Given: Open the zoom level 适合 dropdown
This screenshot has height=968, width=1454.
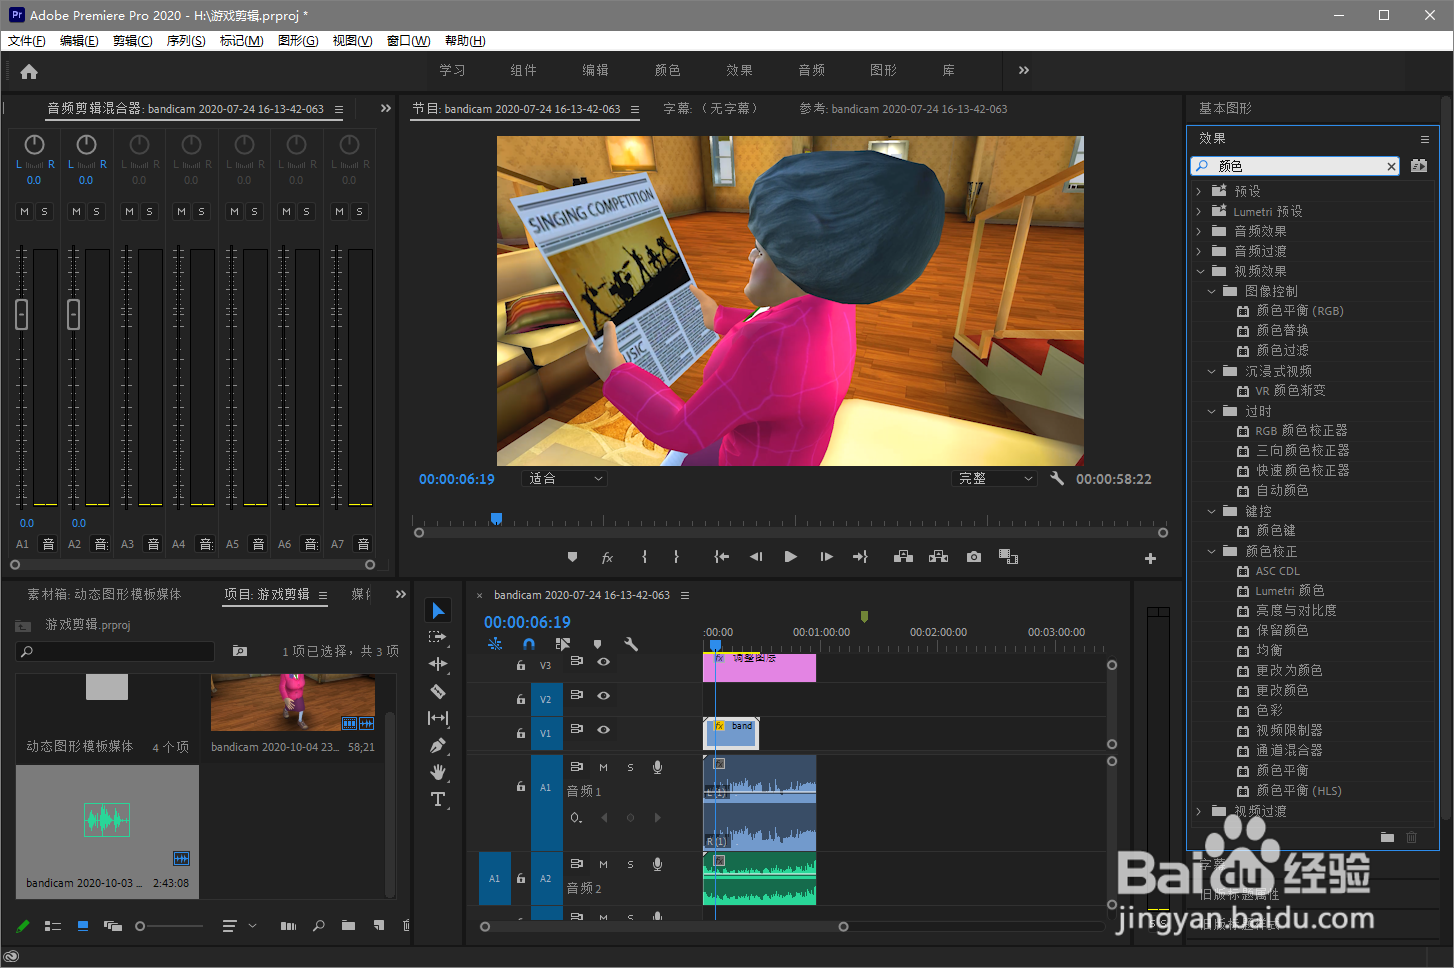Looking at the screenshot, I should pos(566,479).
